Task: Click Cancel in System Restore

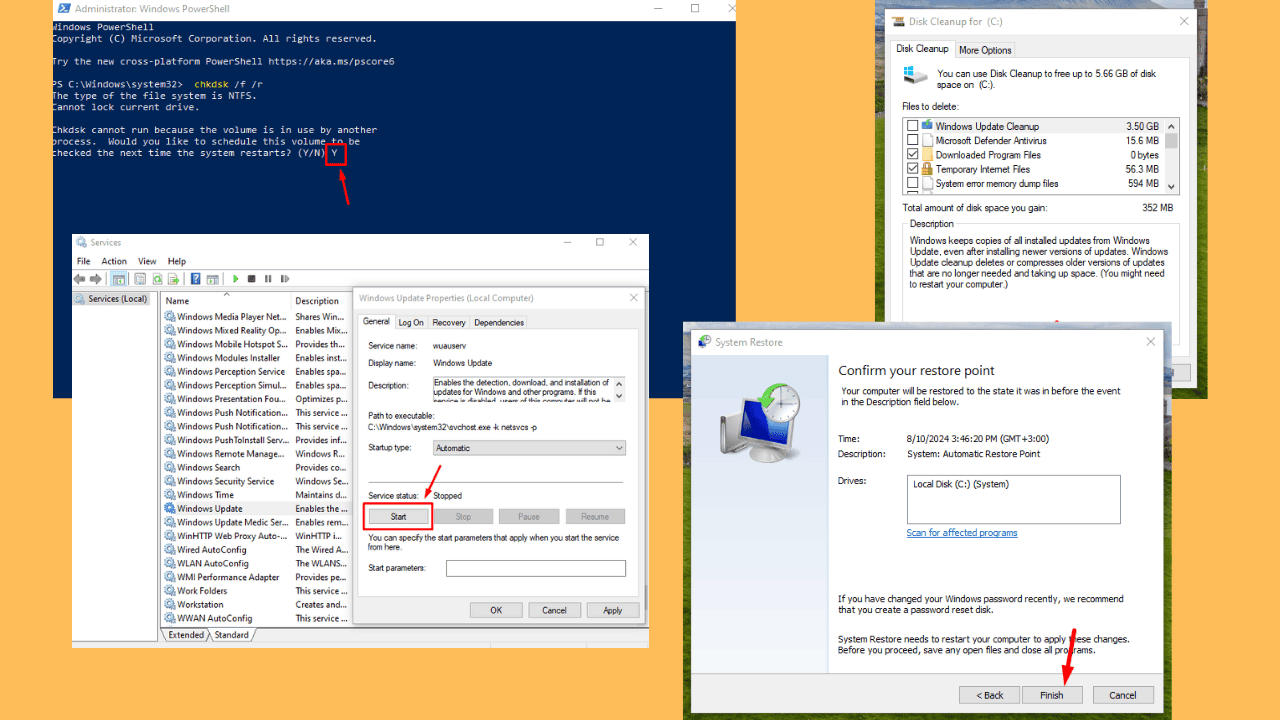Action: click(x=1123, y=695)
